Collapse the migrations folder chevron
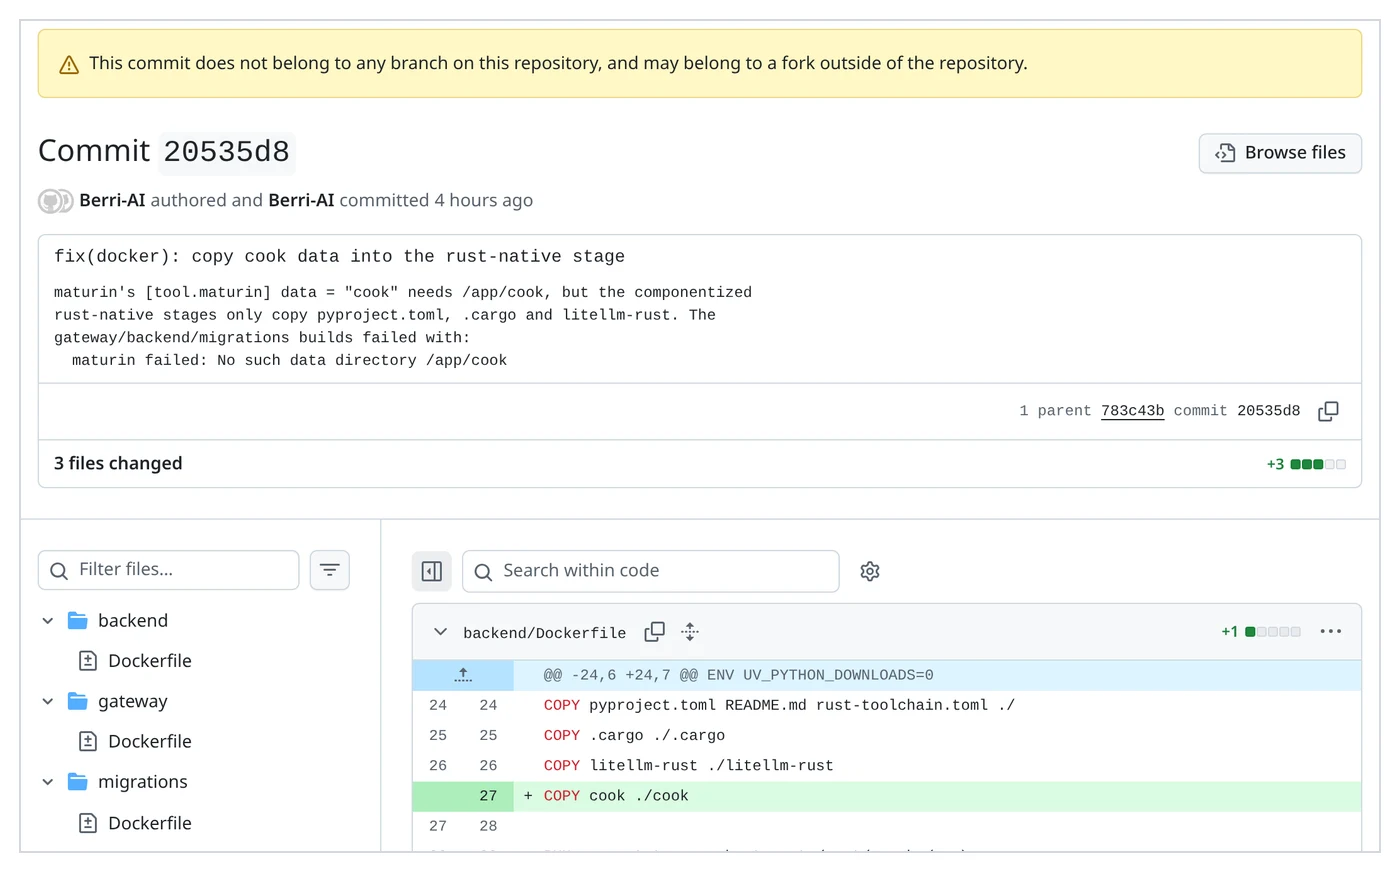 coord(47,782)
